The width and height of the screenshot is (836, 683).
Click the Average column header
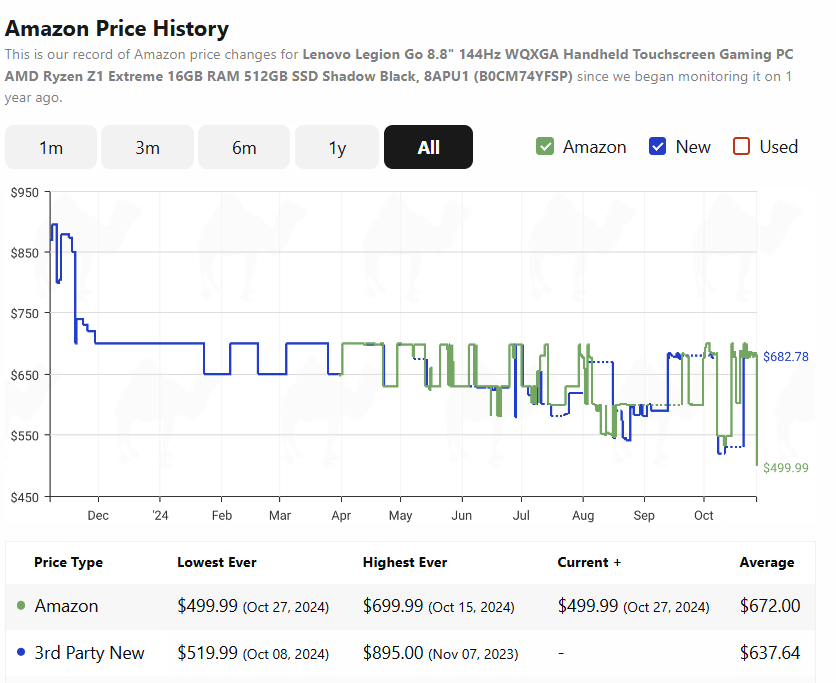767,563
